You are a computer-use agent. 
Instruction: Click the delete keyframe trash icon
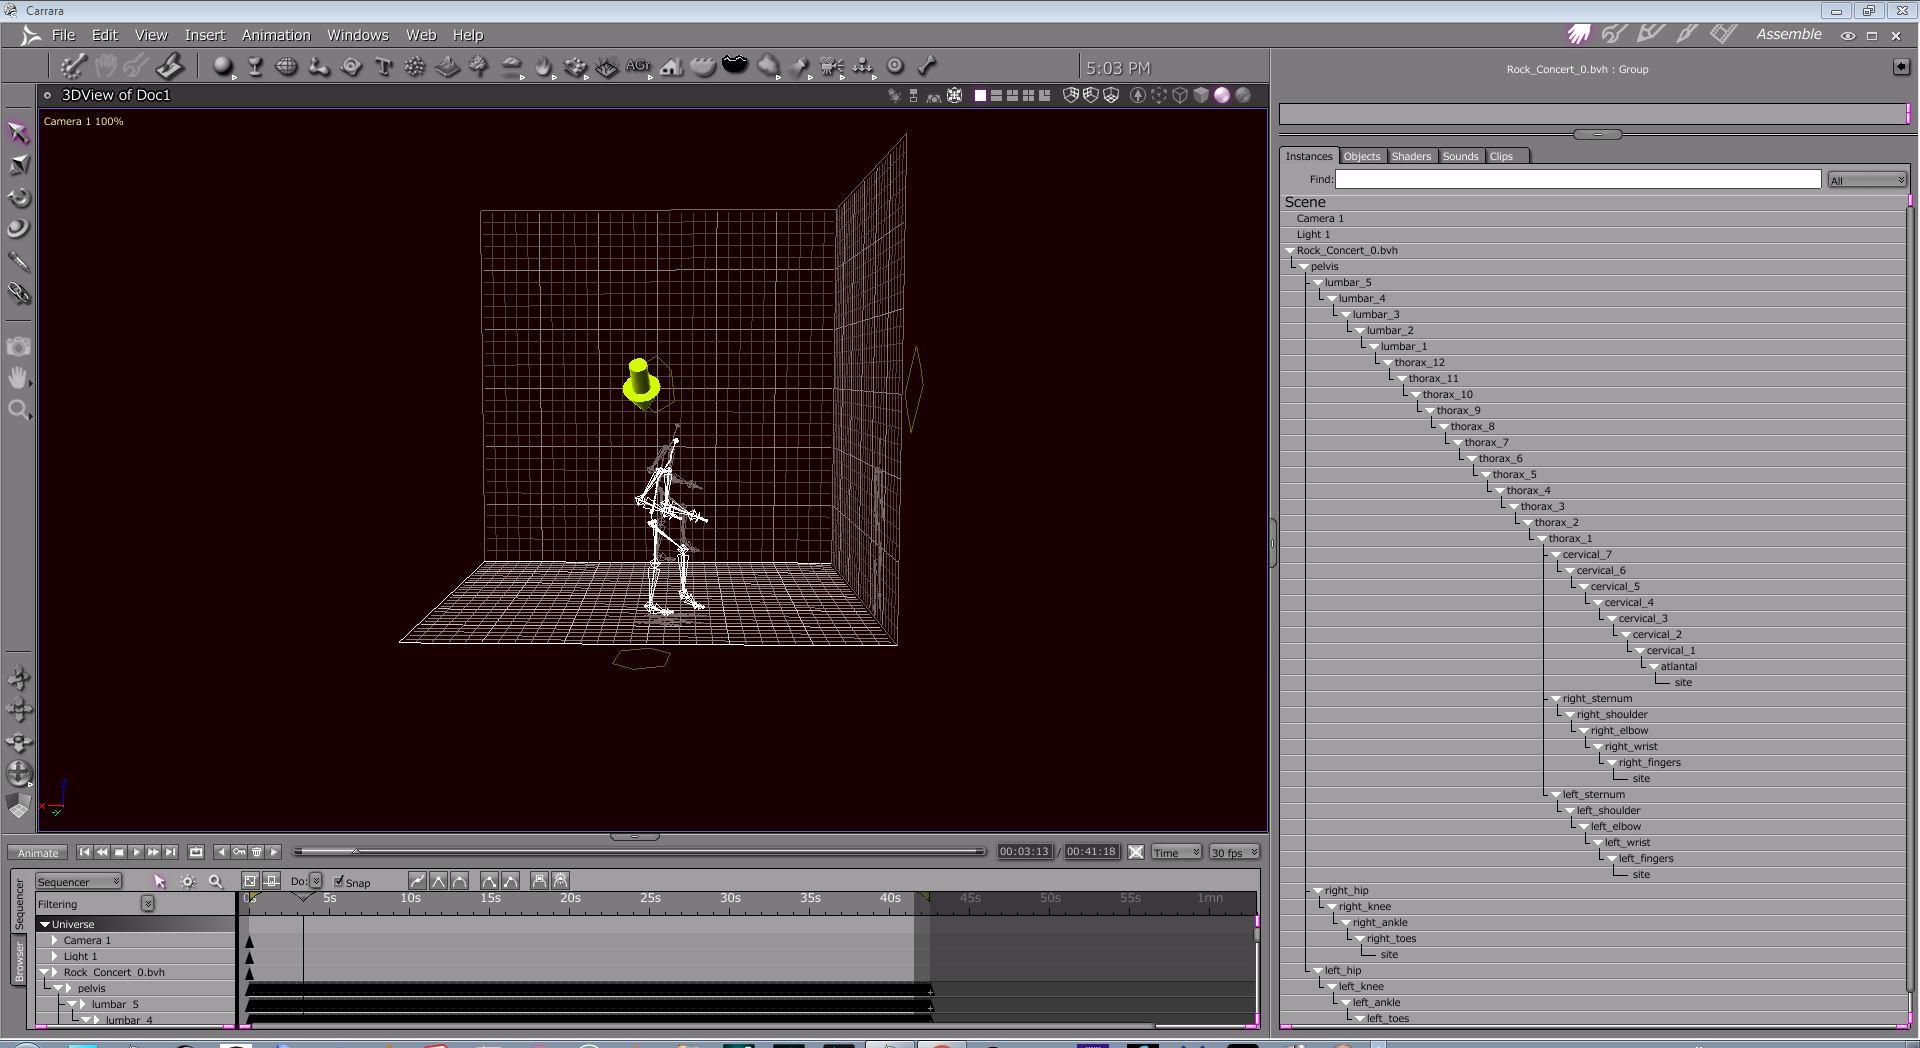click(x=257, y=852)
